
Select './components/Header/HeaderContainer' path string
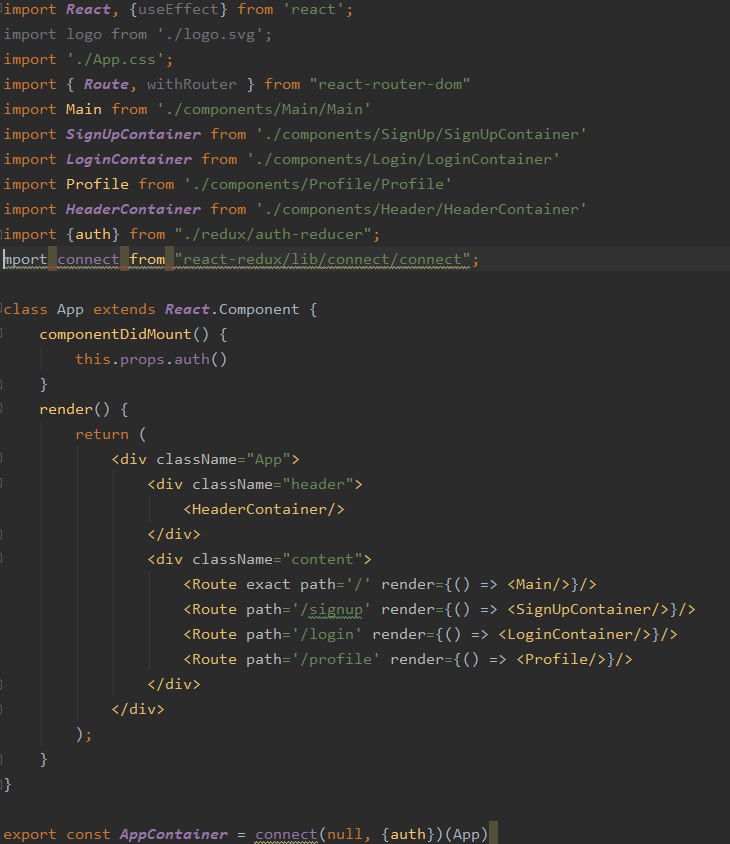421,209
